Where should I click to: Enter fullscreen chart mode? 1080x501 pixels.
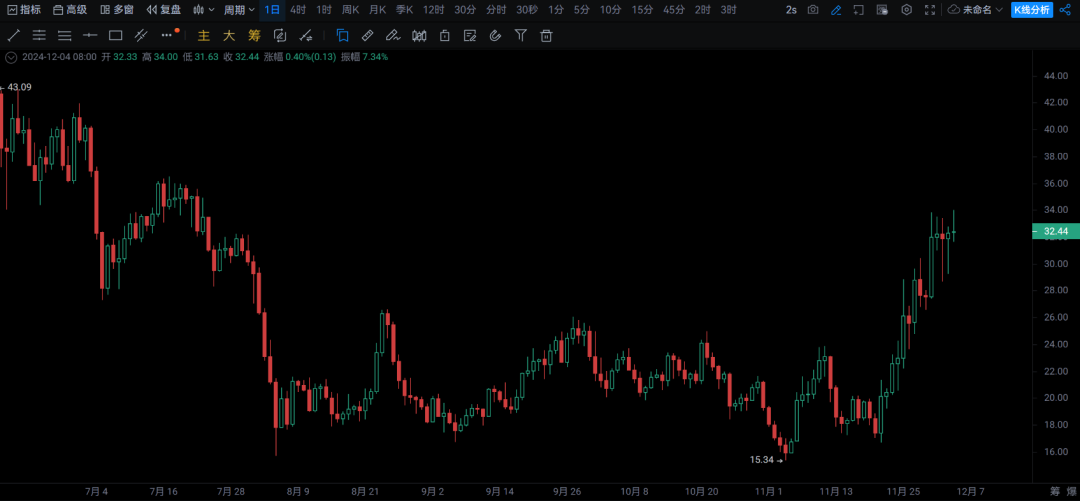930,10
